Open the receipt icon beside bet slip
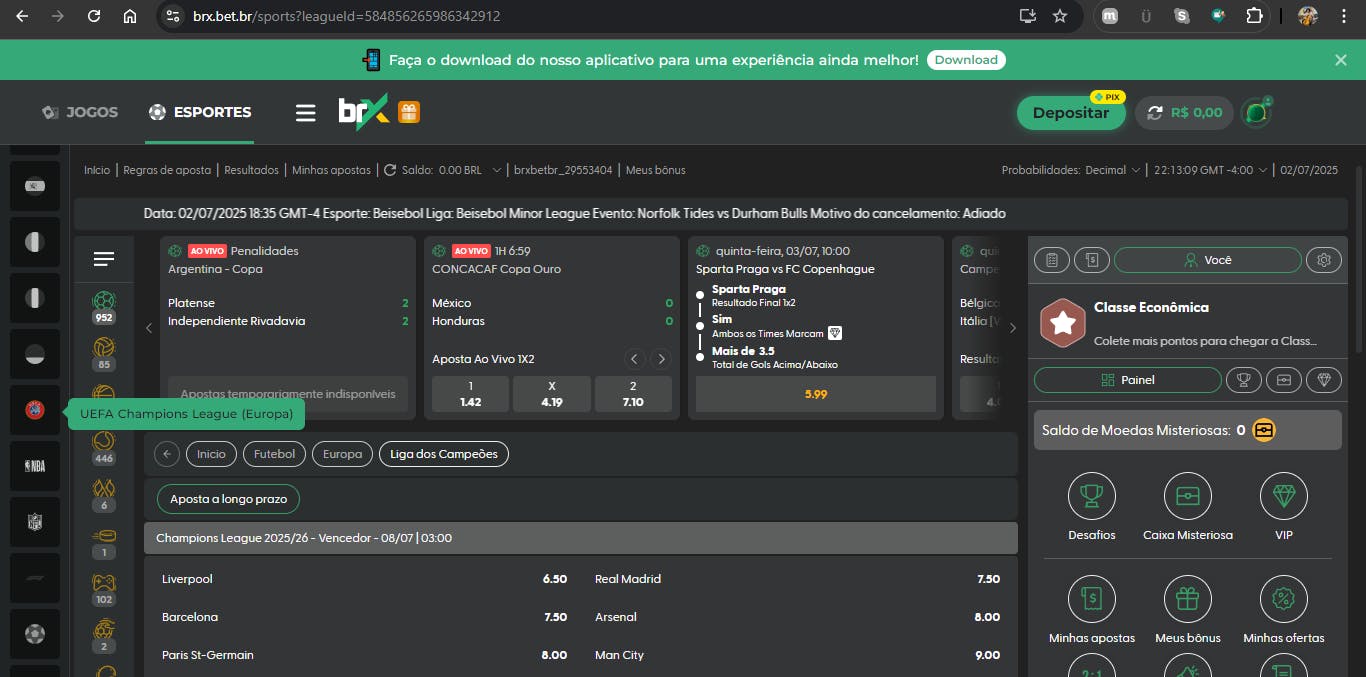The image size is (1366, 677). click(x=1092, y=260)
